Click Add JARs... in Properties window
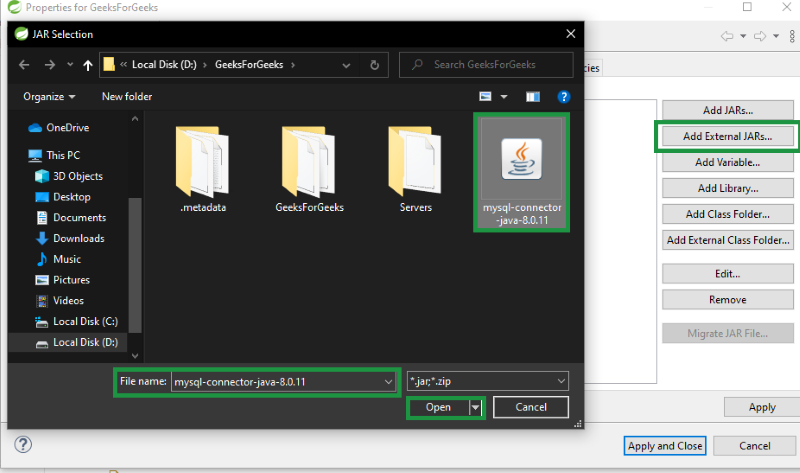 click(x=728, y=110)
